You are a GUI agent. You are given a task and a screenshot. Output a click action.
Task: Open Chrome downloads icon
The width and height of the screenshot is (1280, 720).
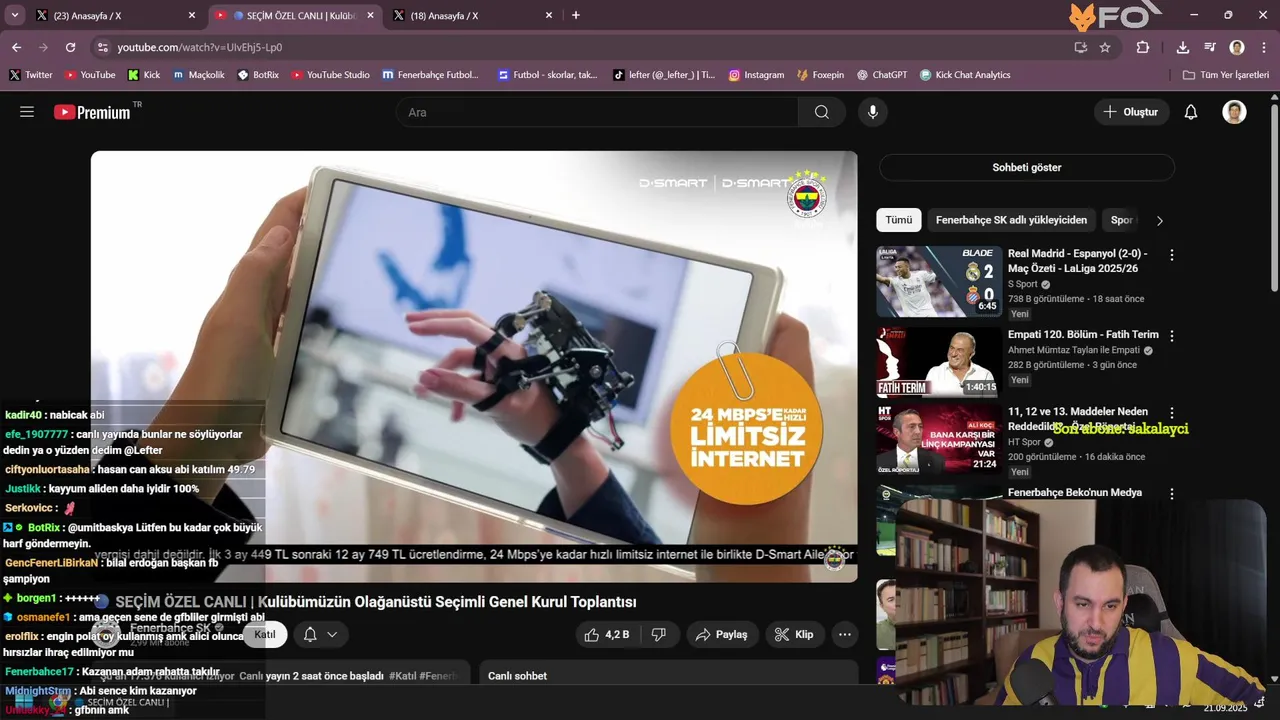[x=1183, y=47]
